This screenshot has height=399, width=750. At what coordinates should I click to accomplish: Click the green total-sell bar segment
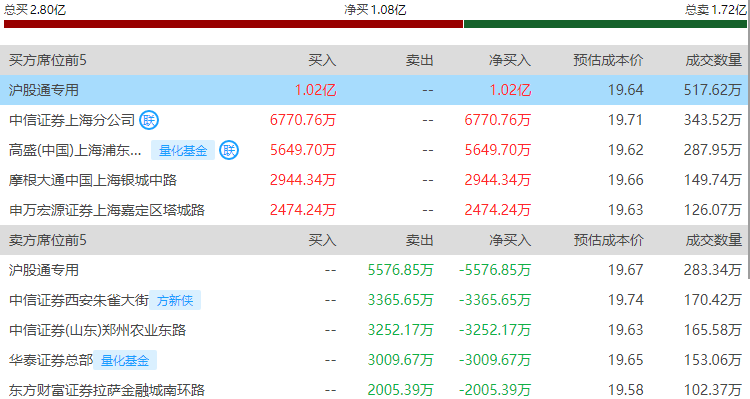point(605,24)
